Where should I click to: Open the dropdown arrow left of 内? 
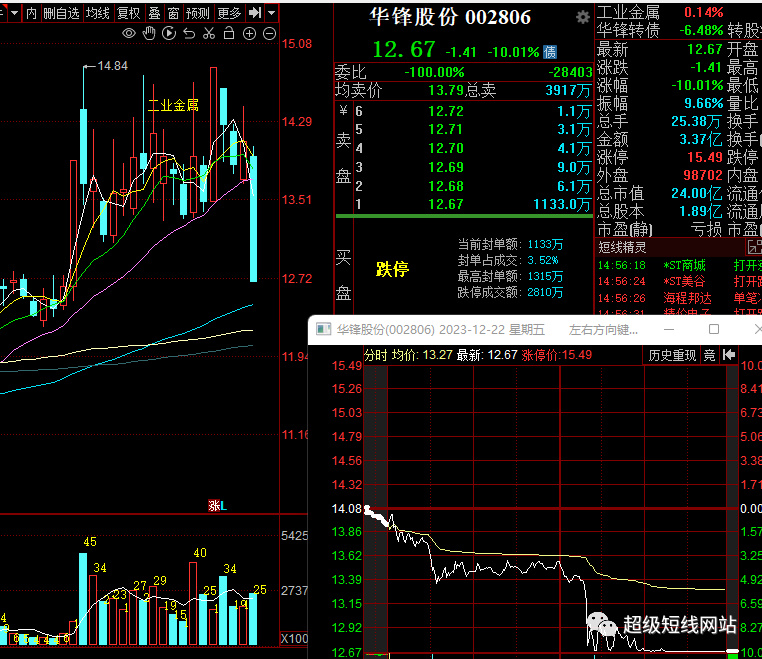14,13
